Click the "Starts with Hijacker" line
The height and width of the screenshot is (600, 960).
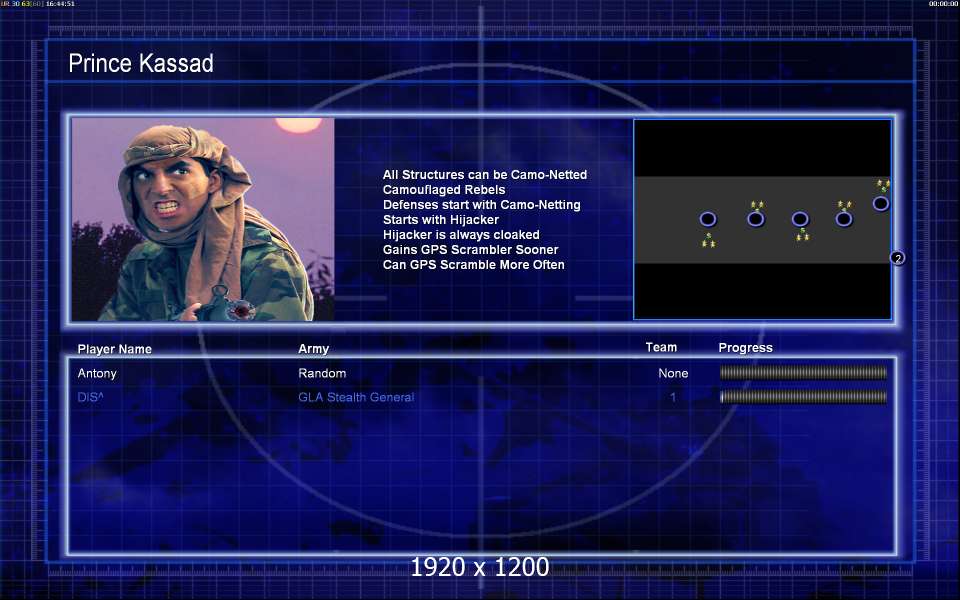click(441, 219)
